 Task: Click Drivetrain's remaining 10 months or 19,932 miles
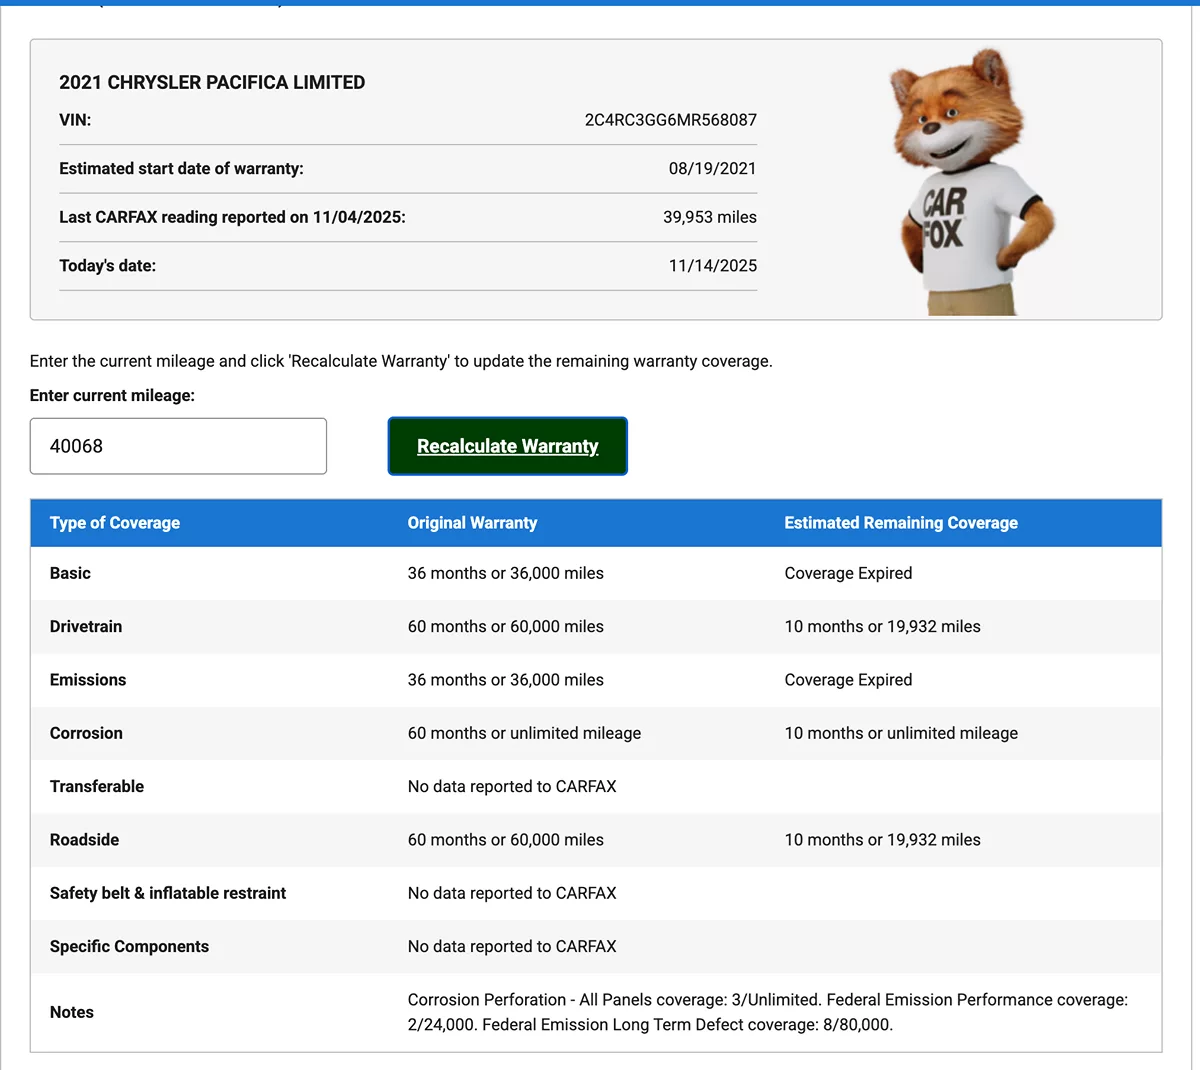click(882, 627)
